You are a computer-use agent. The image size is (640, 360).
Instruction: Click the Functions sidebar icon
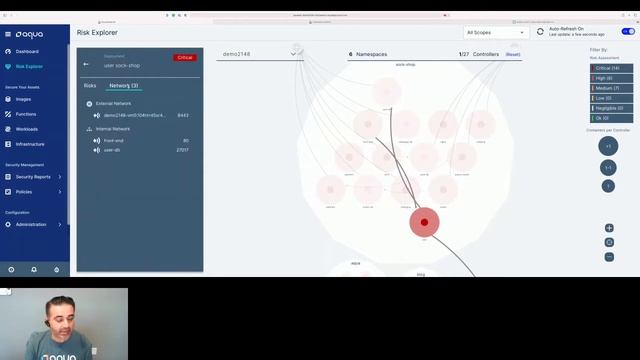click(x=8, y=114)
